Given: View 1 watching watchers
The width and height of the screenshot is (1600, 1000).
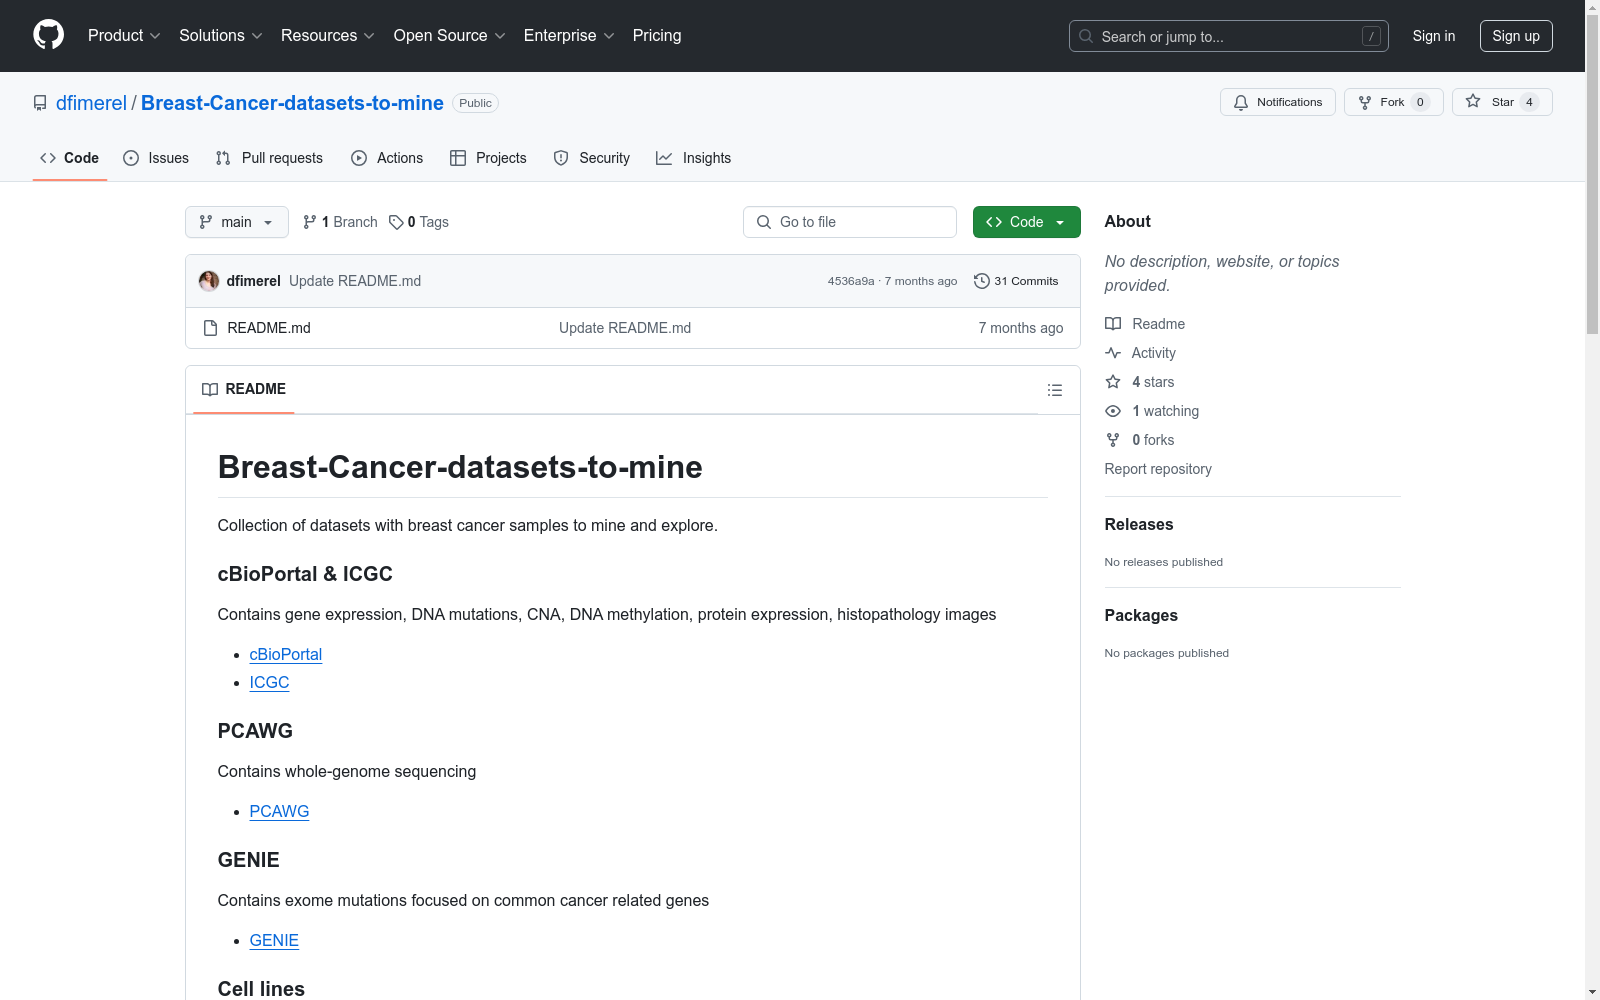Looking at the screenshot, I should pyautogui.click(x=1152, y=411).
